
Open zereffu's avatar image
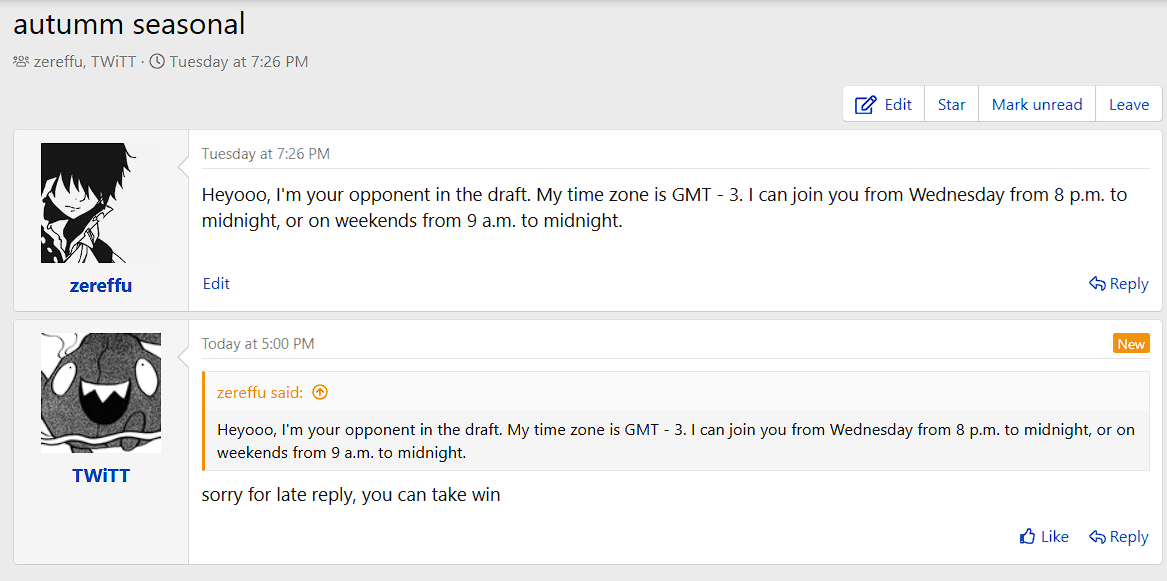click(x=100, y=203)
